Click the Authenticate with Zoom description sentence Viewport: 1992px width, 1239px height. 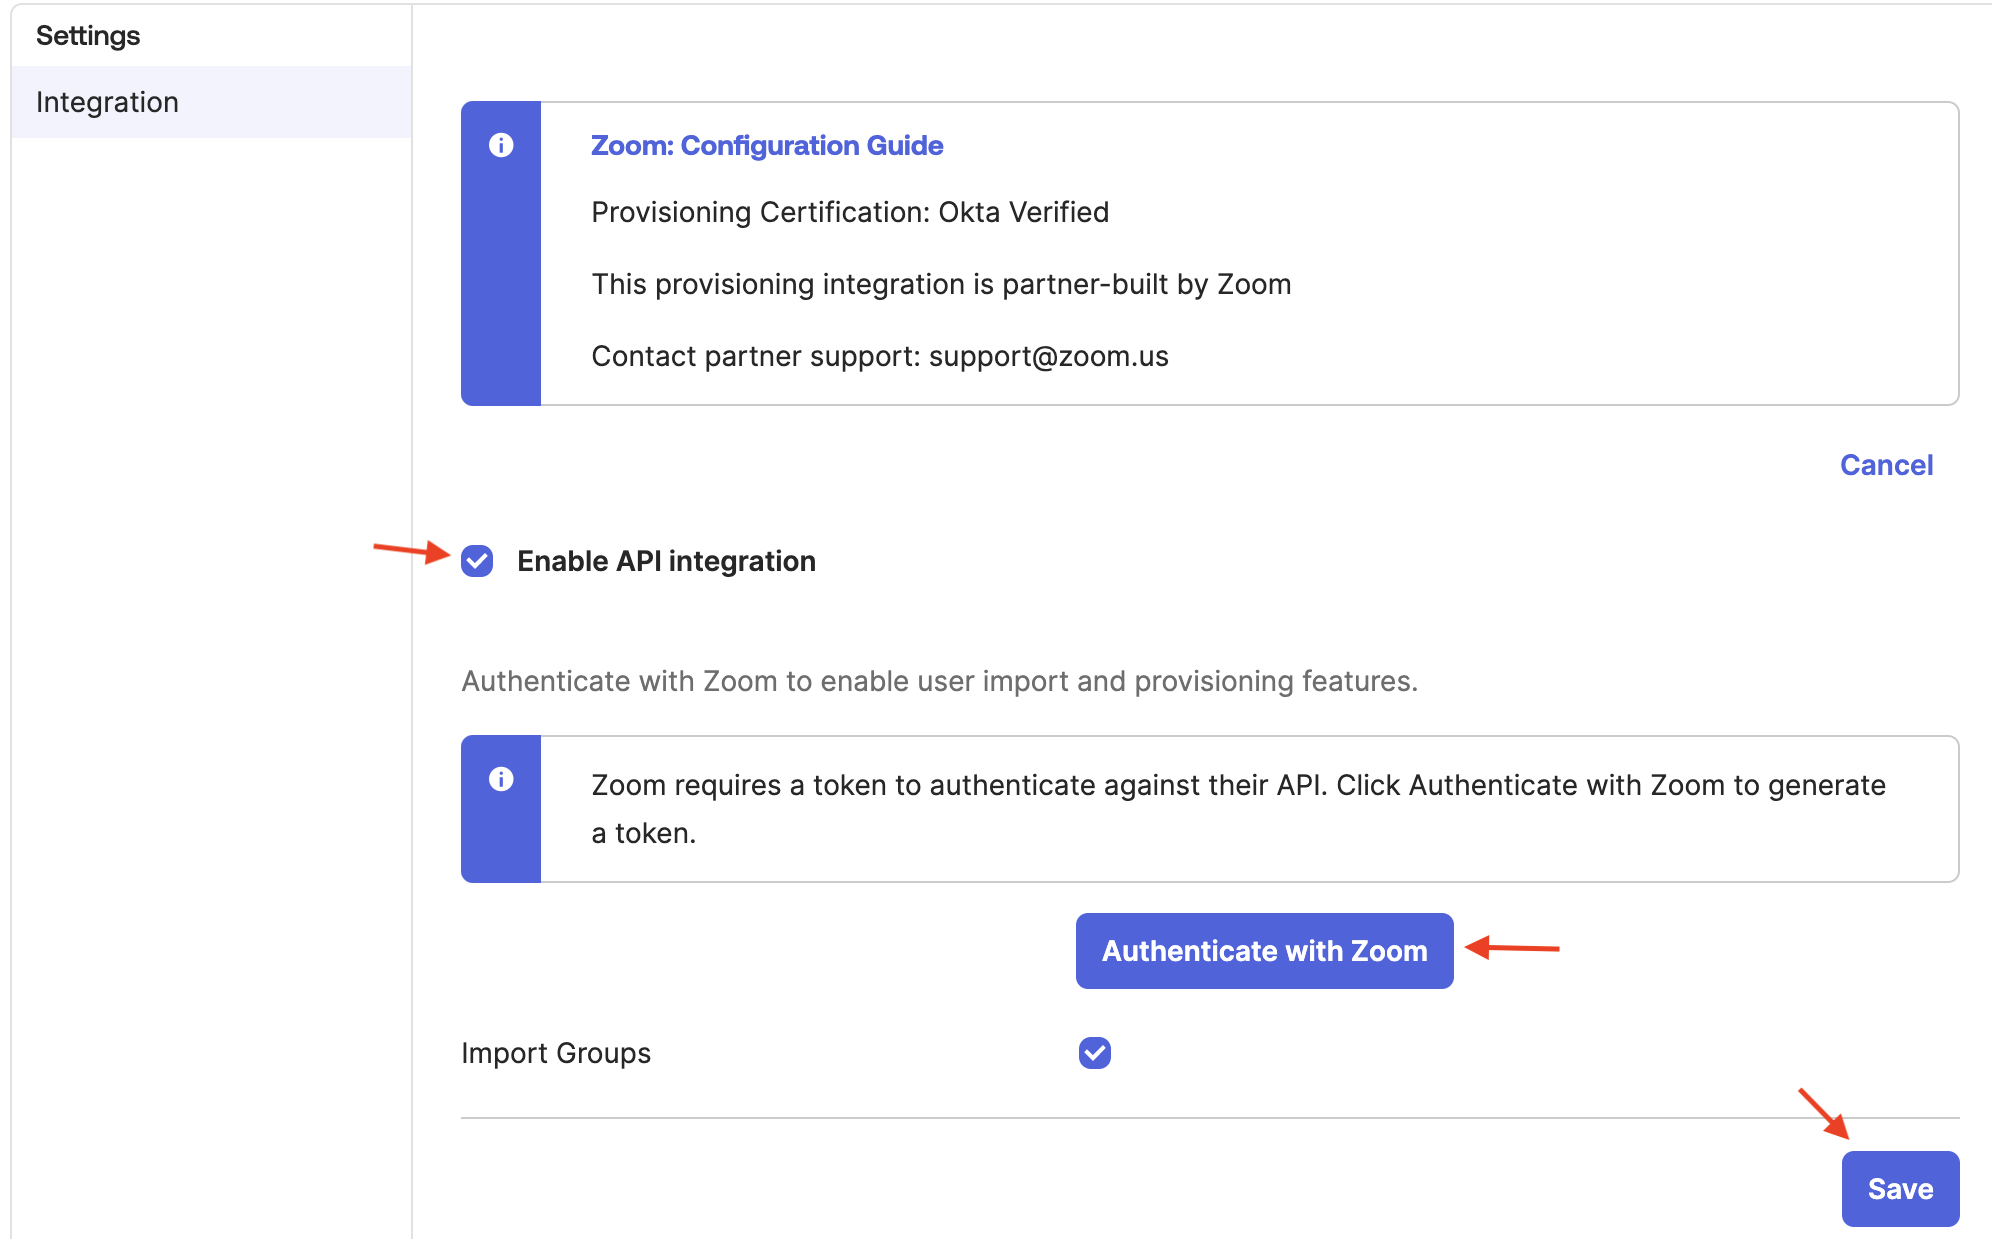(939, 681)
